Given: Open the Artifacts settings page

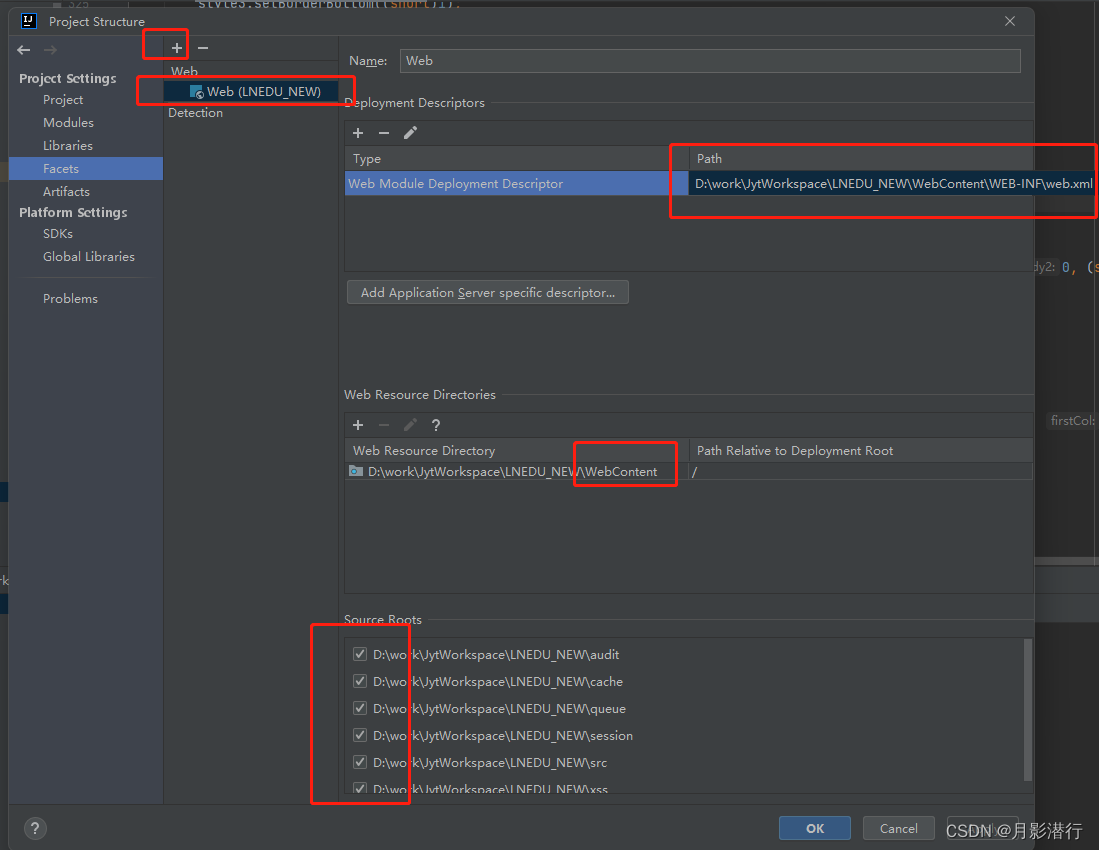Looking at the screenshot, I should [66, 191].
